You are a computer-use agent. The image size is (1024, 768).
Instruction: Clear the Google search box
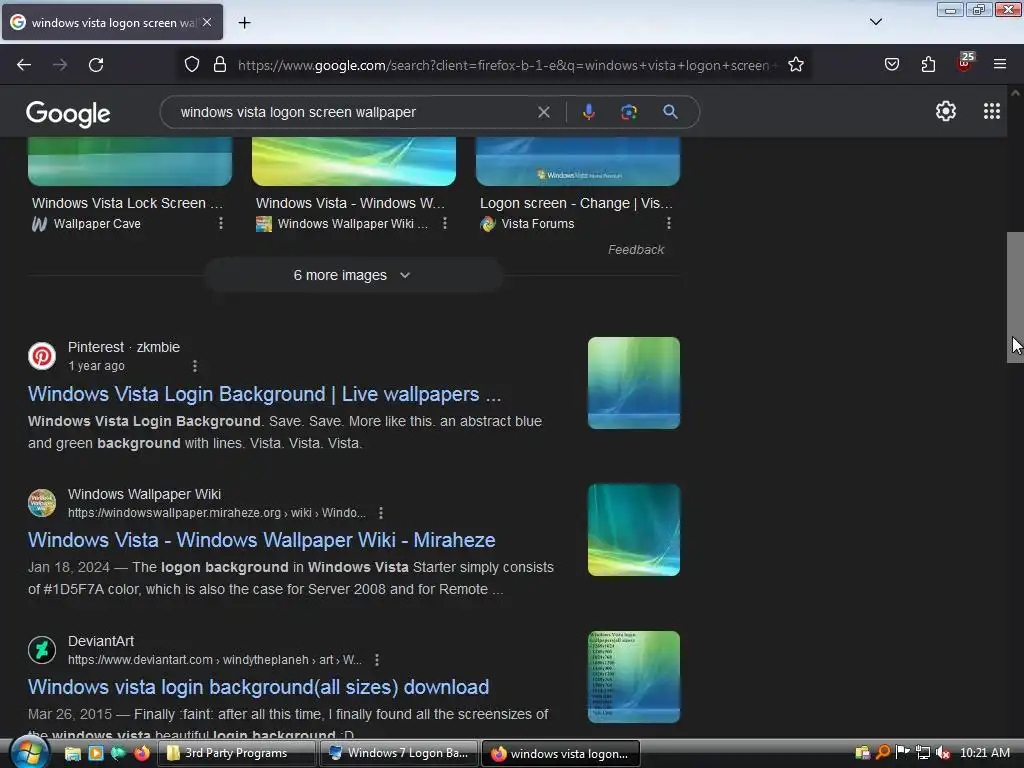tap(543, 112)
